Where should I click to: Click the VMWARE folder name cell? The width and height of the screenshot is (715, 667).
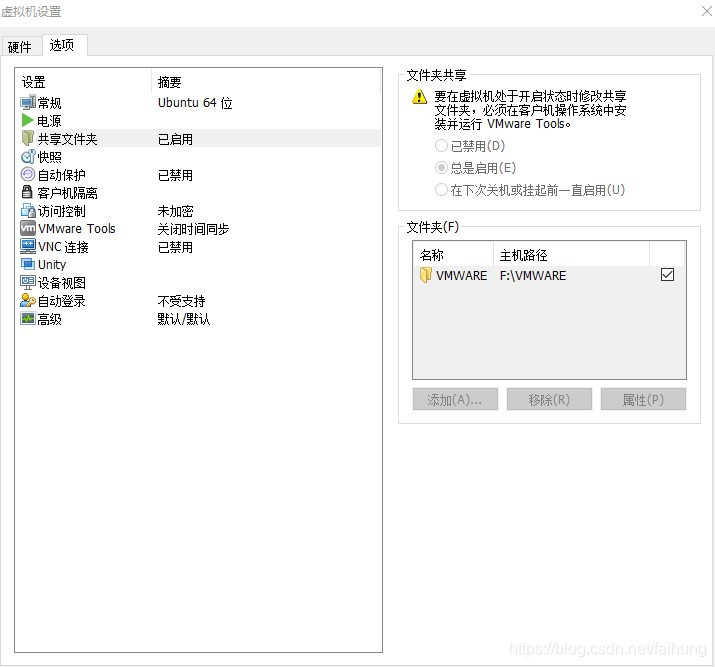[461, 275]
